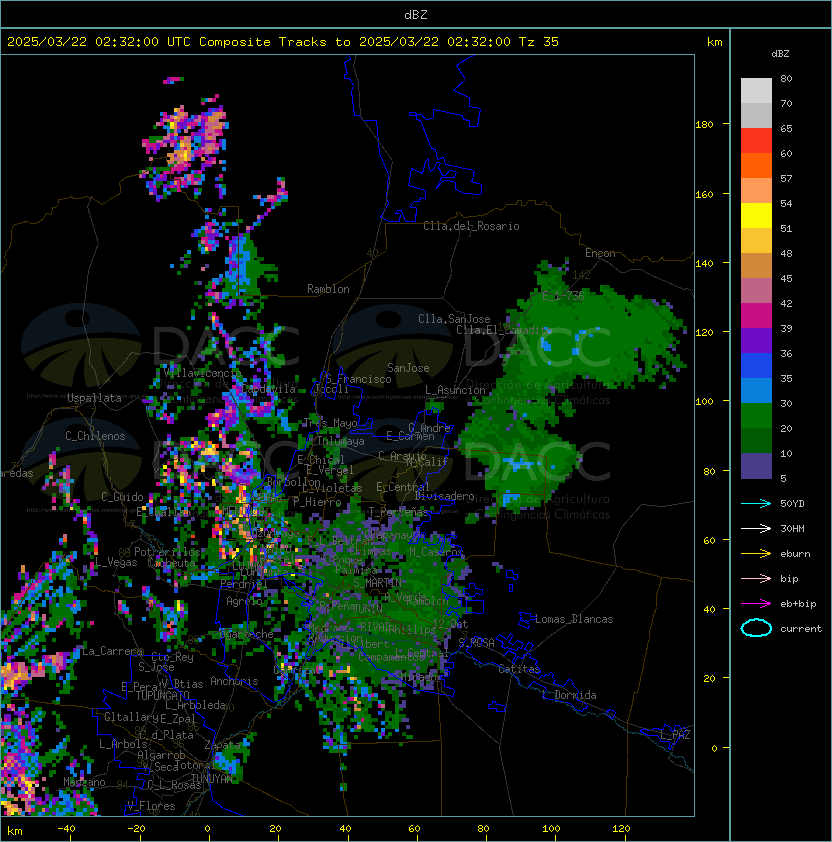
Task: Click the SanJose map label
Action: [408, 368]
